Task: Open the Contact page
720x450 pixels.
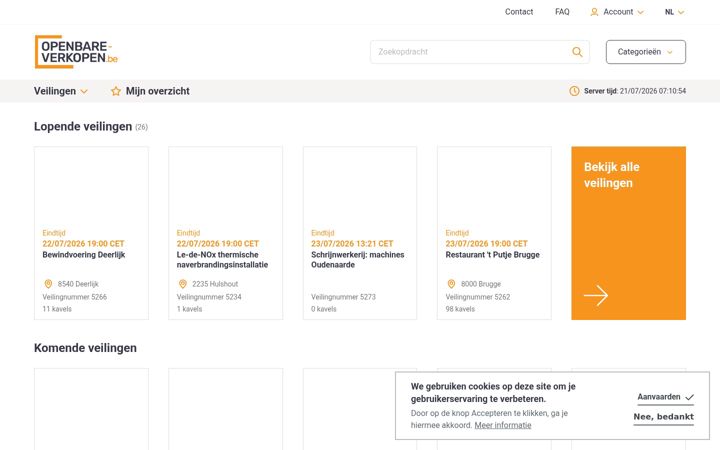Action: point(519,12)
